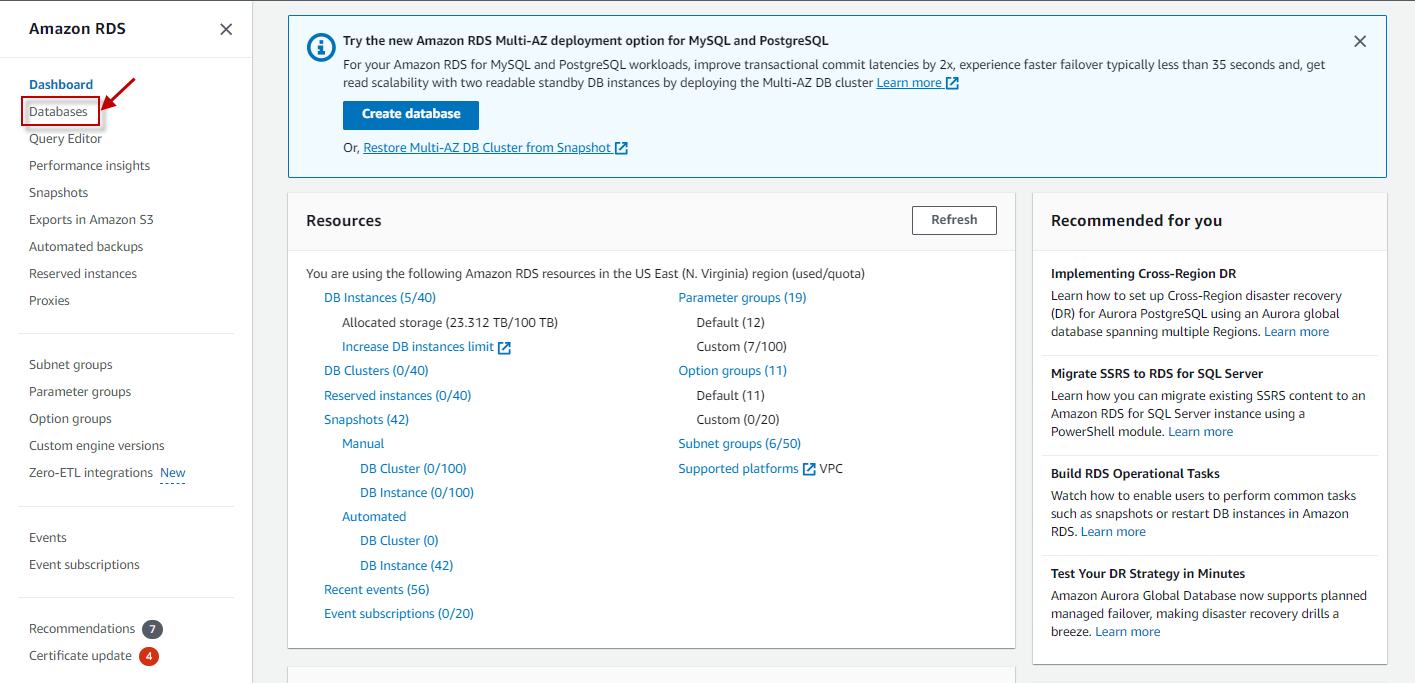Click the Custom (7/100) parameter groups text
Screen dimensions: 1415x683
click(742, 347)
